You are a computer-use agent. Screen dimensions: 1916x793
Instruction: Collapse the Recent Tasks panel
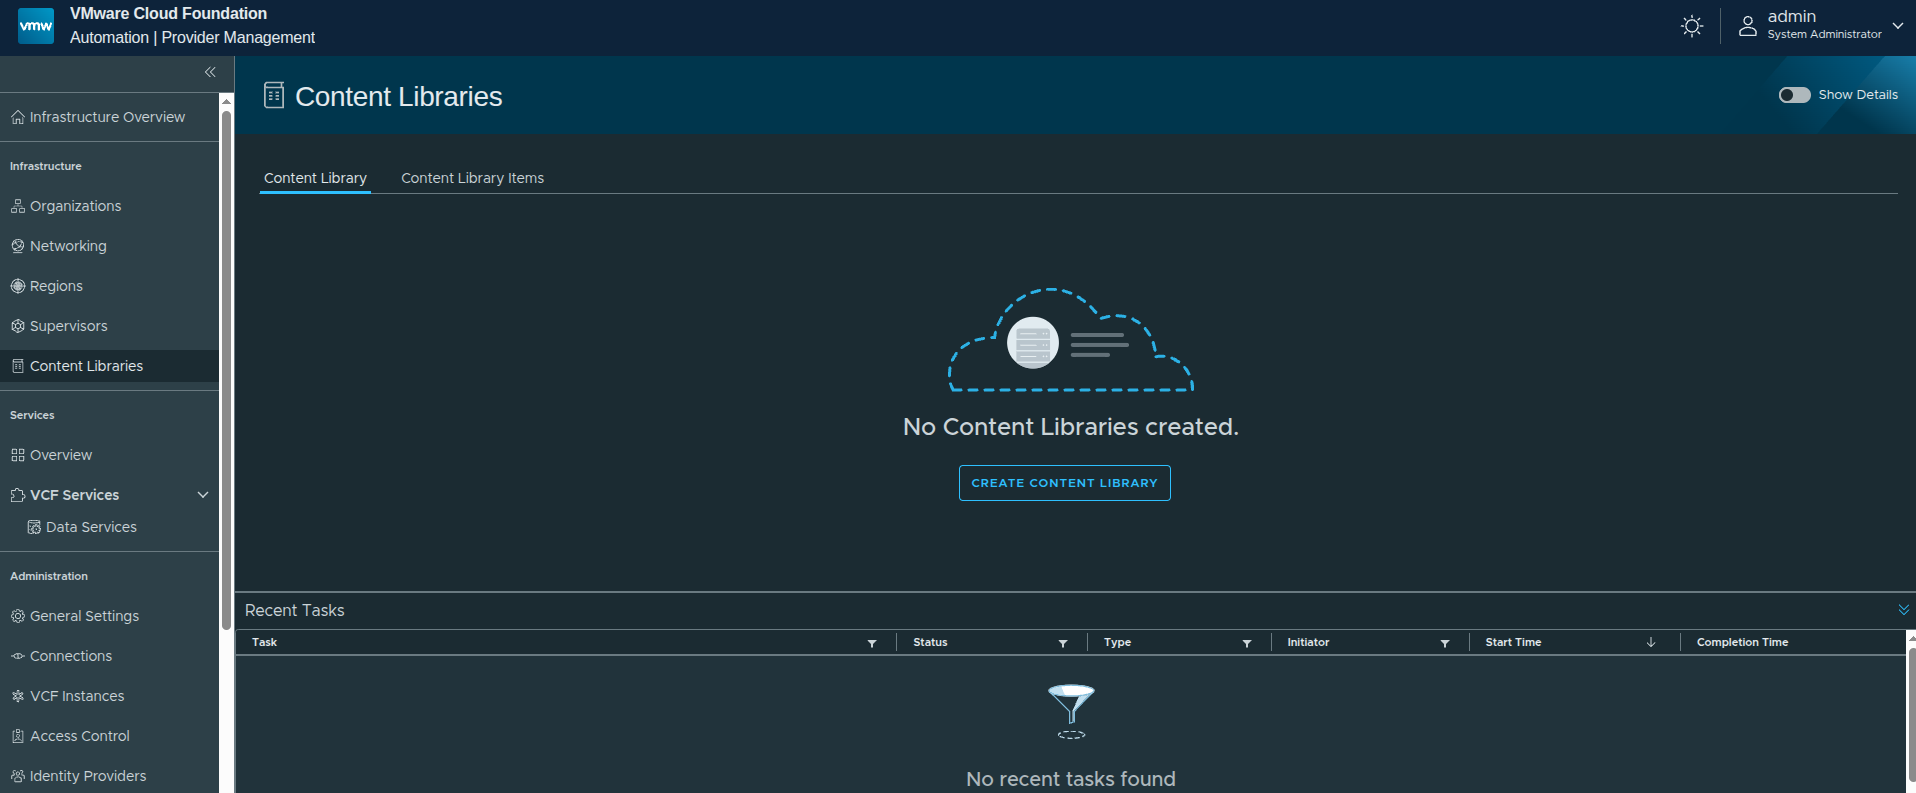tap(1904, 609)
